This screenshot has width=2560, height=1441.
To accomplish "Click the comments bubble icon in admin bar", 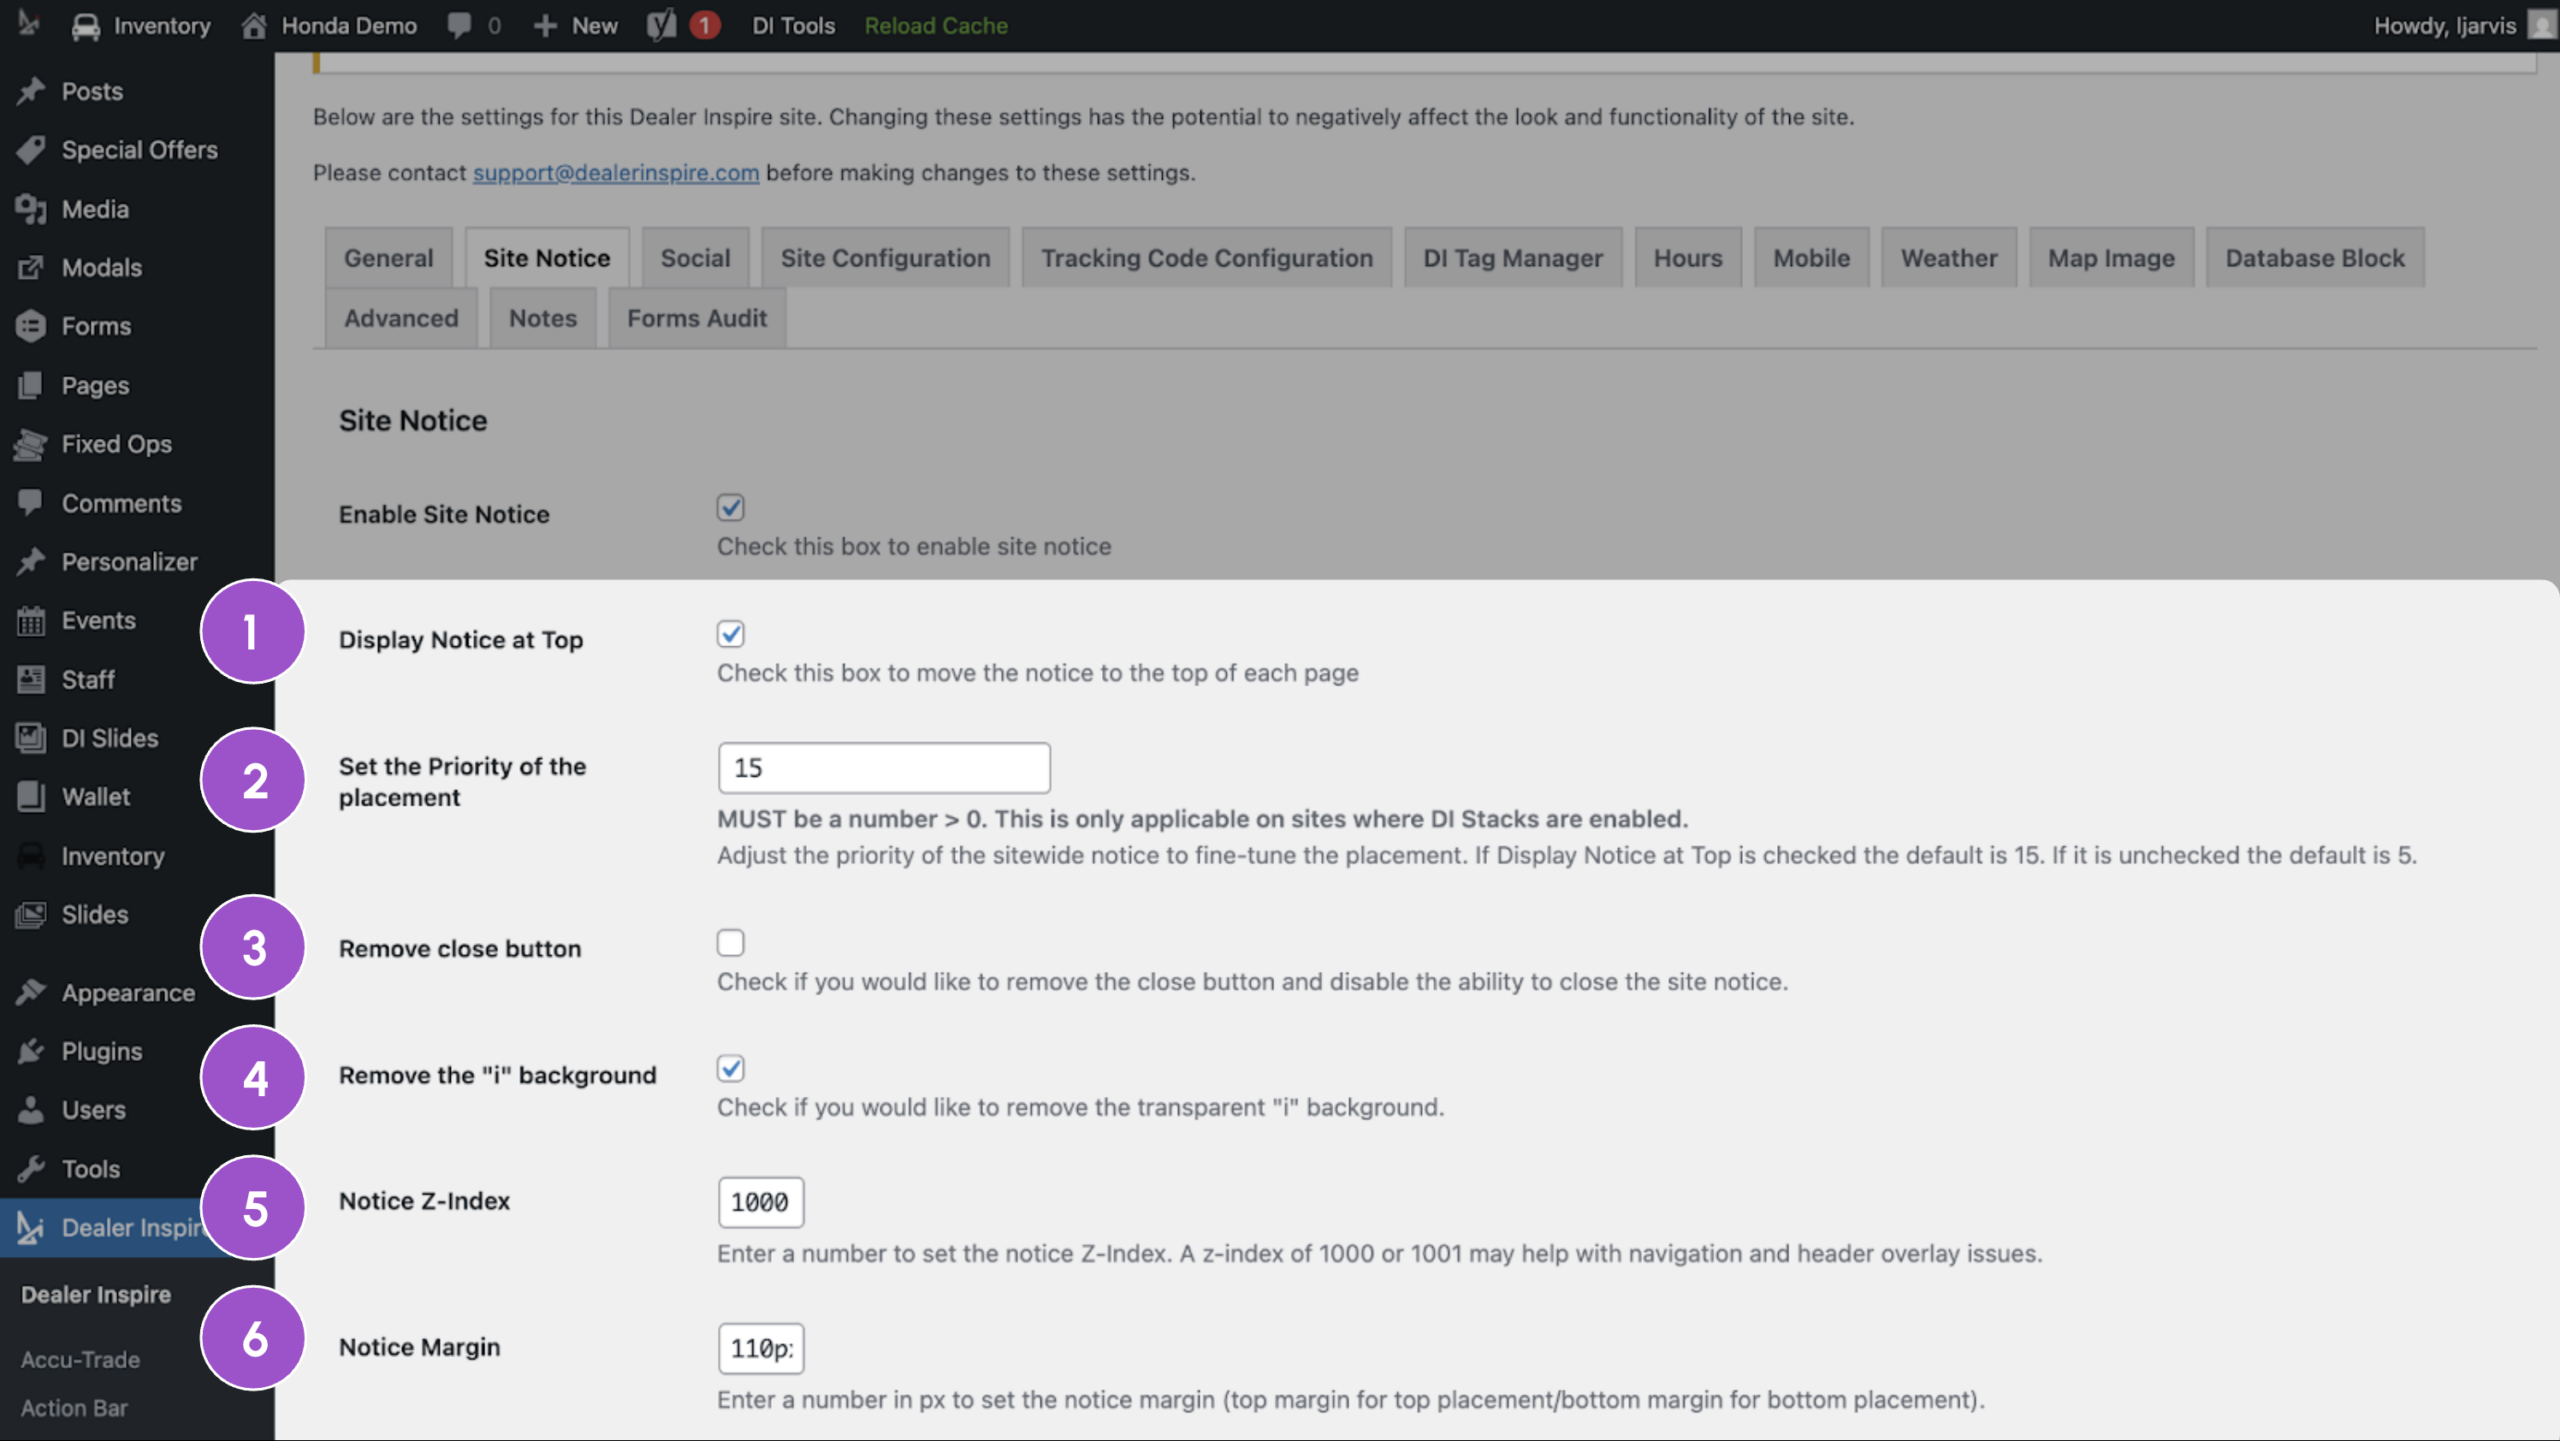I will [x=459, y=26].
